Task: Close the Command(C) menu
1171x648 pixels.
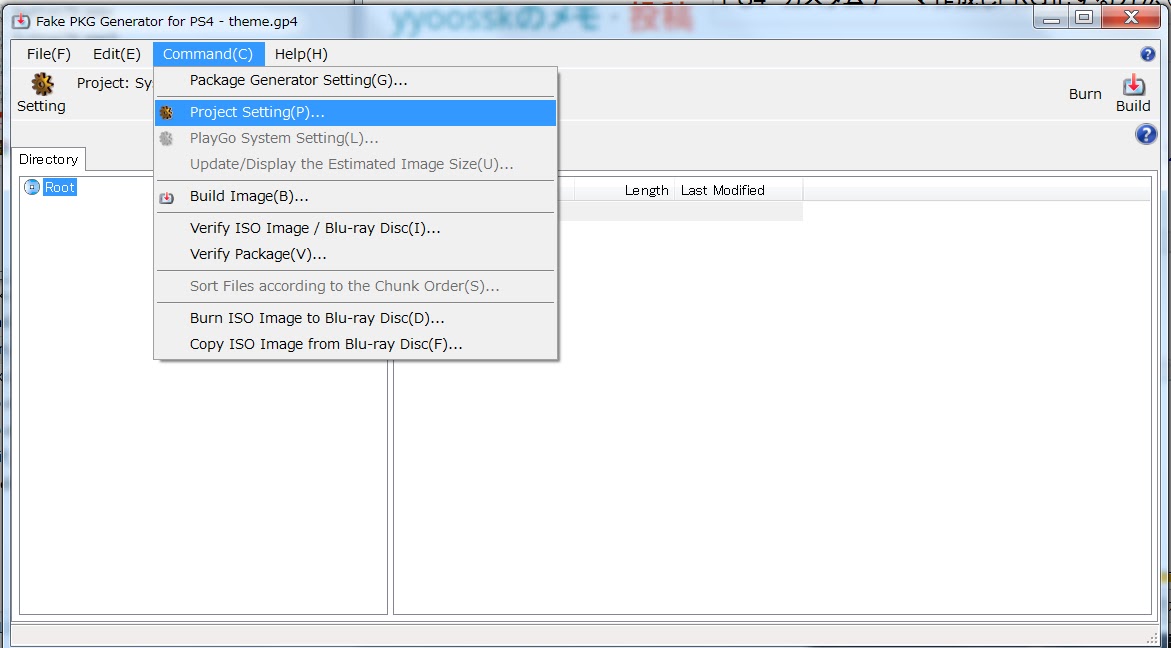Action: [208, 54]
